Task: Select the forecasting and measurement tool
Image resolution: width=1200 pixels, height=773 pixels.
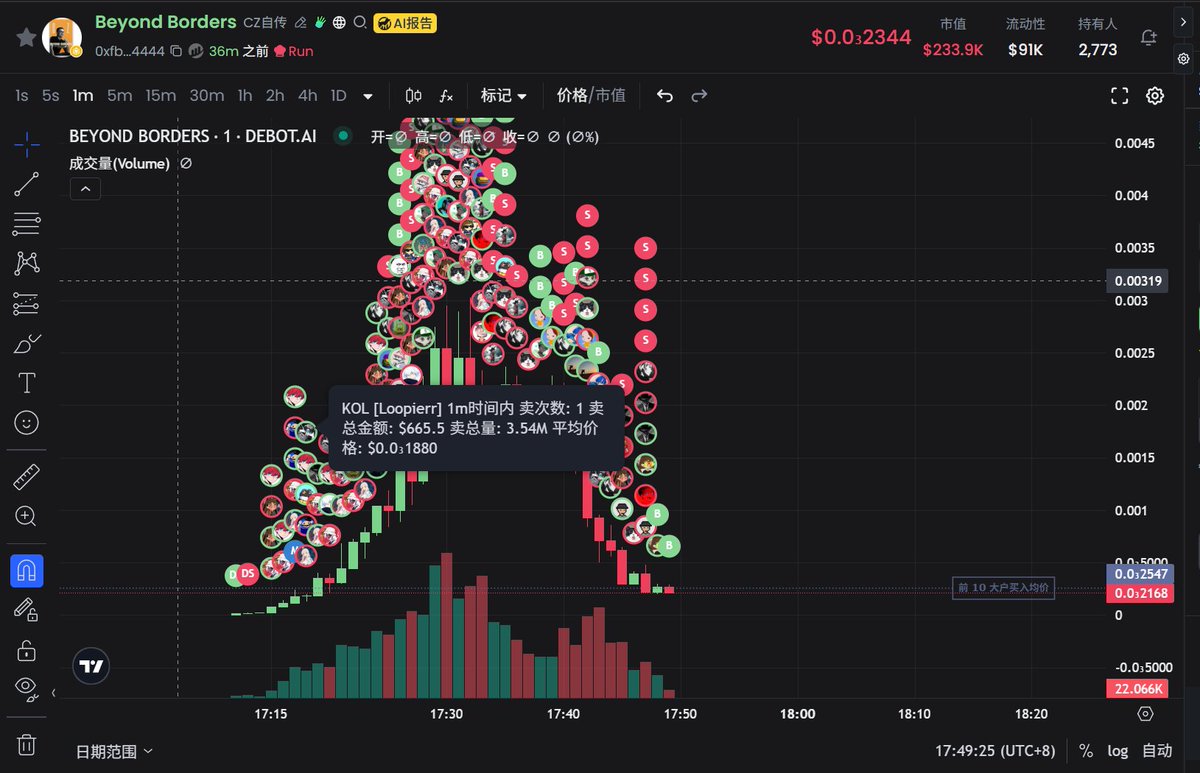Action: coord(27,304)
